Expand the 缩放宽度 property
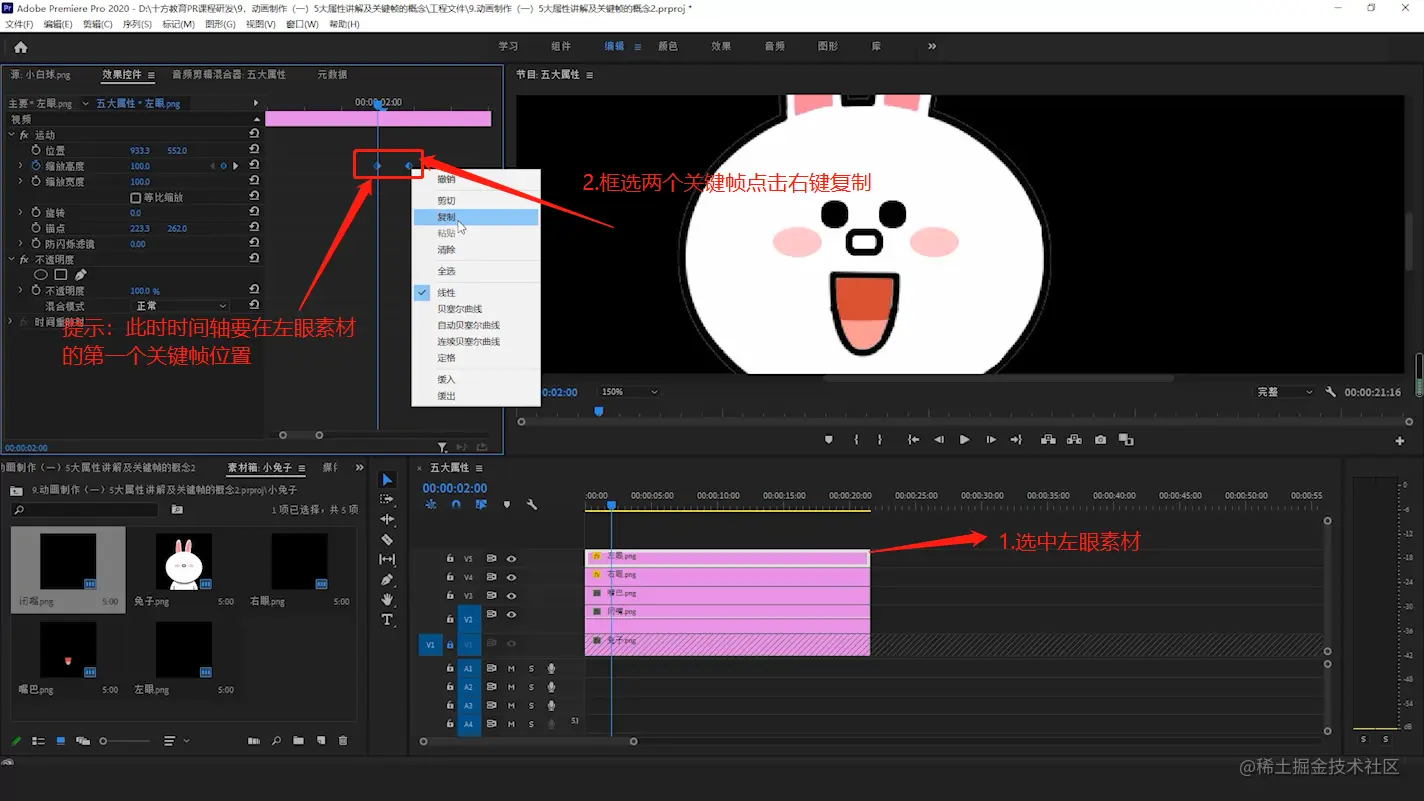Viewport: 1424px width, 801px height. point(20,182)
